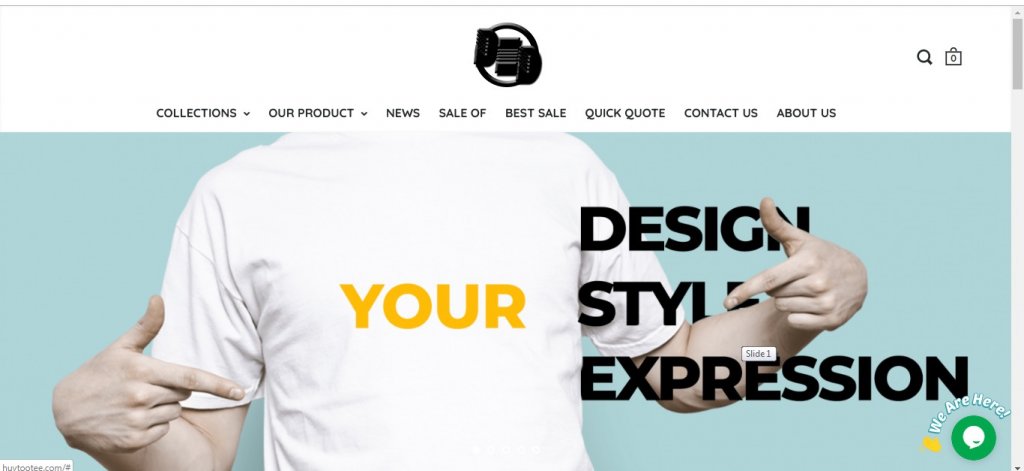Open the QUICK QUOTE page
The height and width of the screenshot is (471, 1024).
coord(625,113)
